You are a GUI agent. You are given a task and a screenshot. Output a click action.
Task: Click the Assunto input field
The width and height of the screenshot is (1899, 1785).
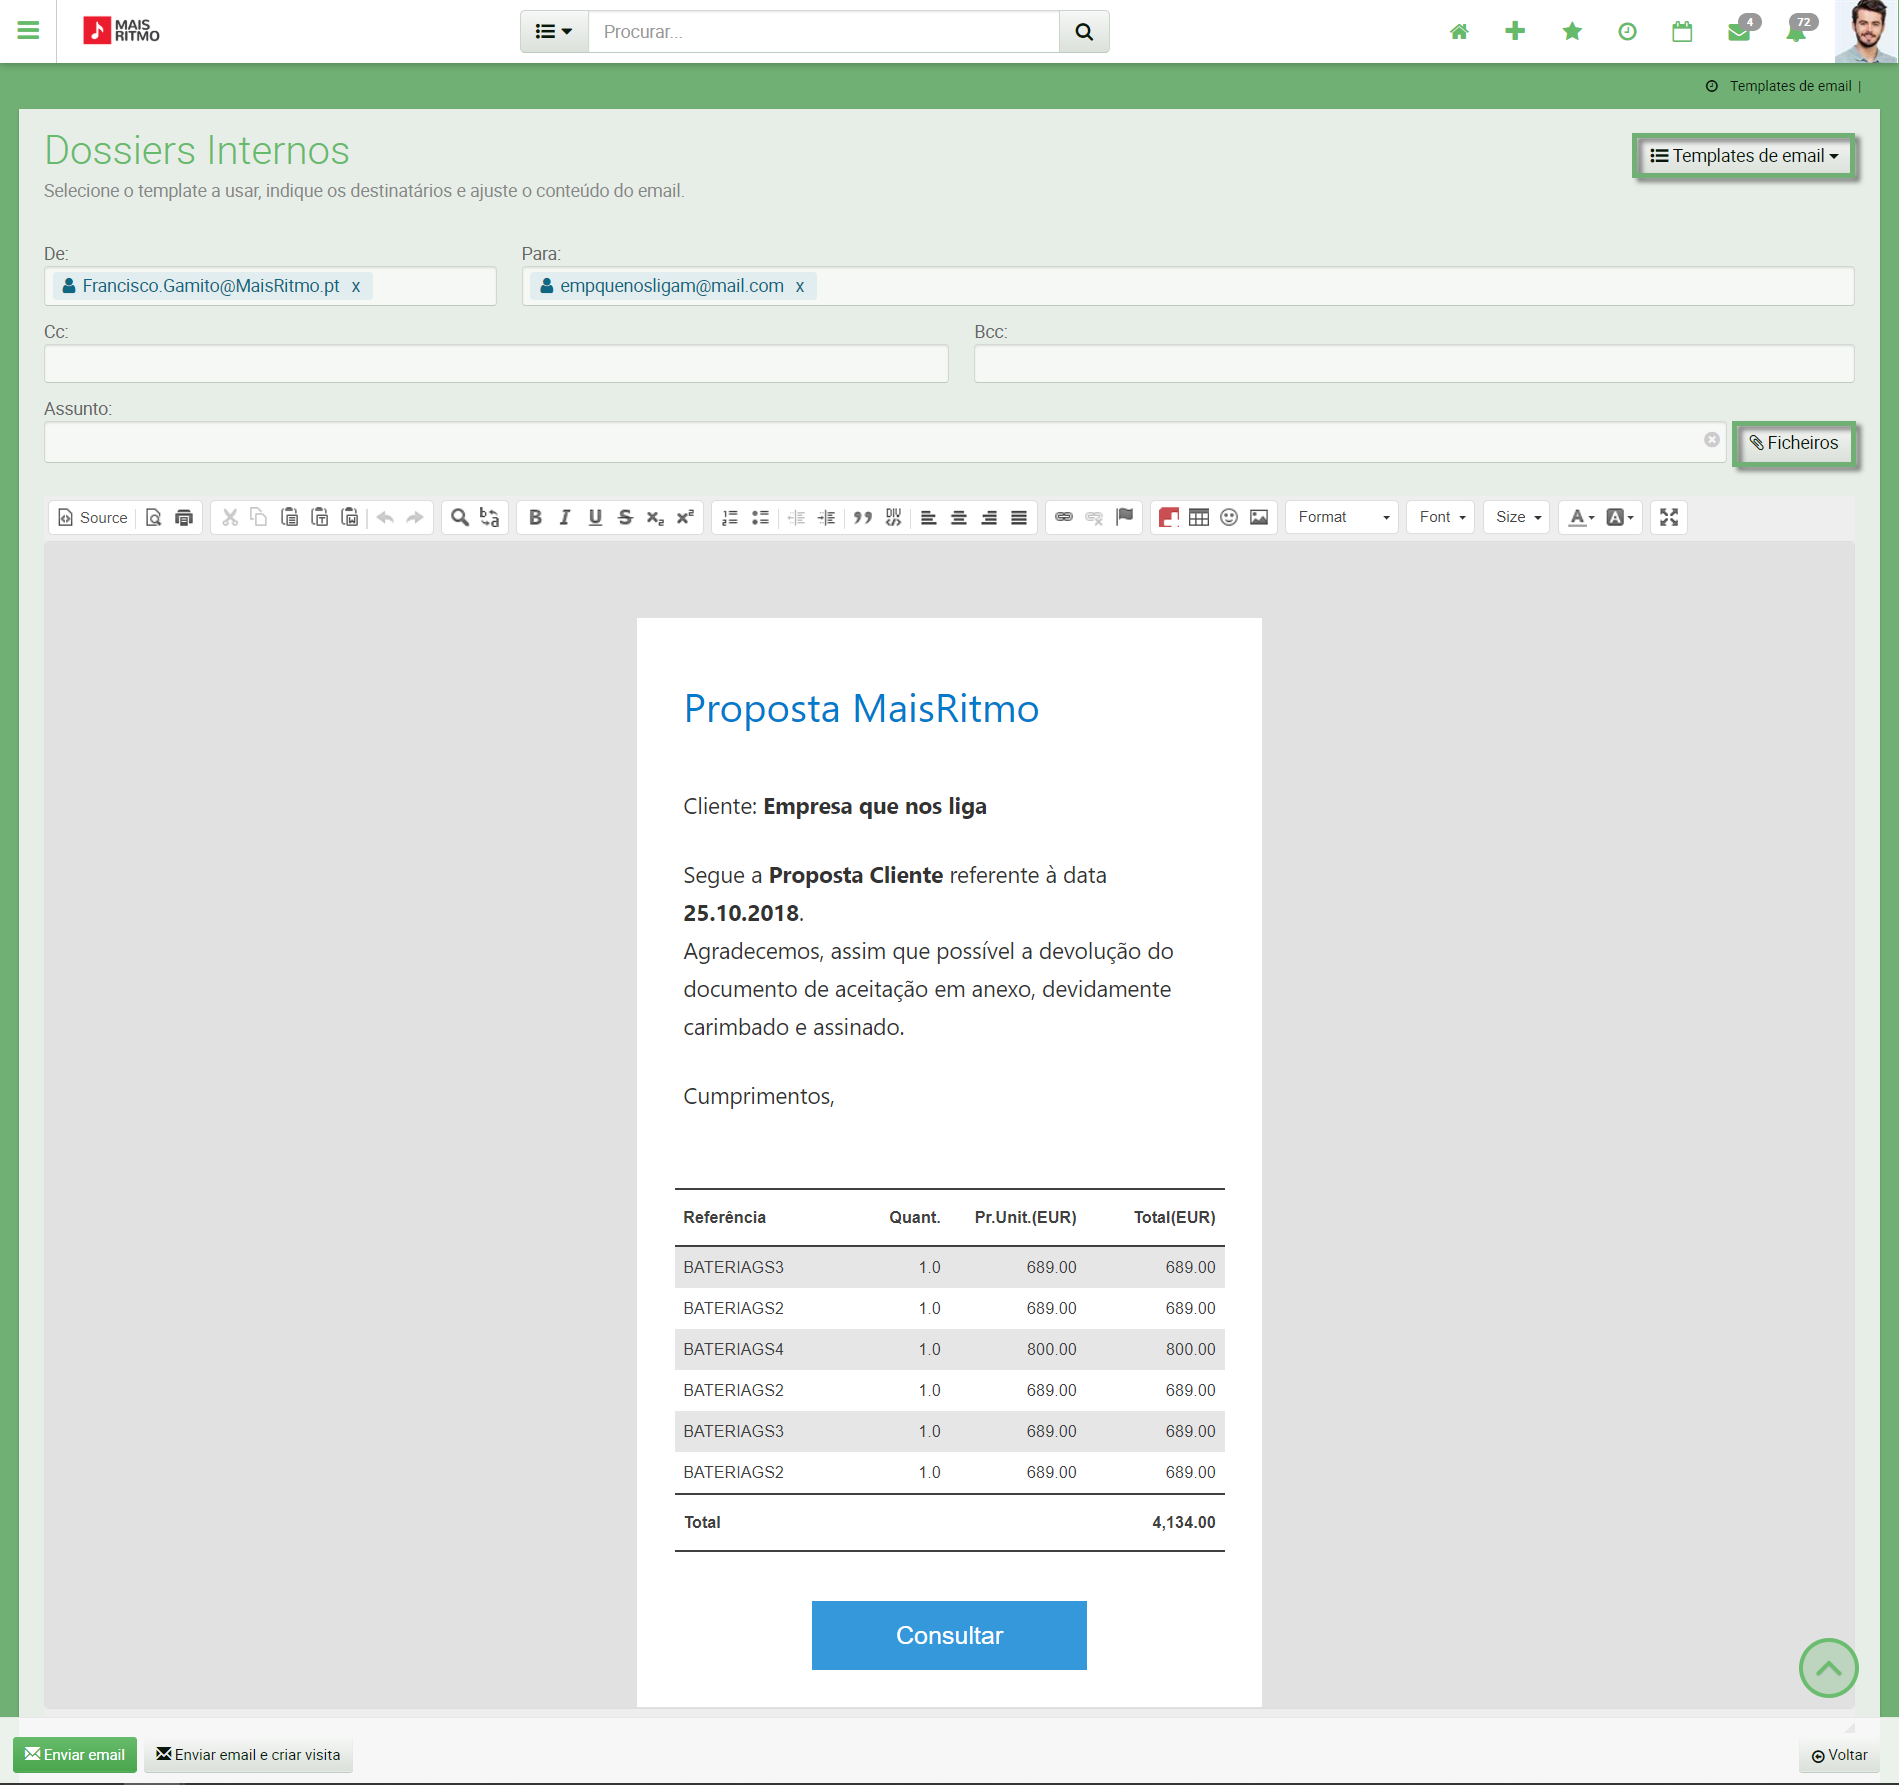tap(884, 442)
